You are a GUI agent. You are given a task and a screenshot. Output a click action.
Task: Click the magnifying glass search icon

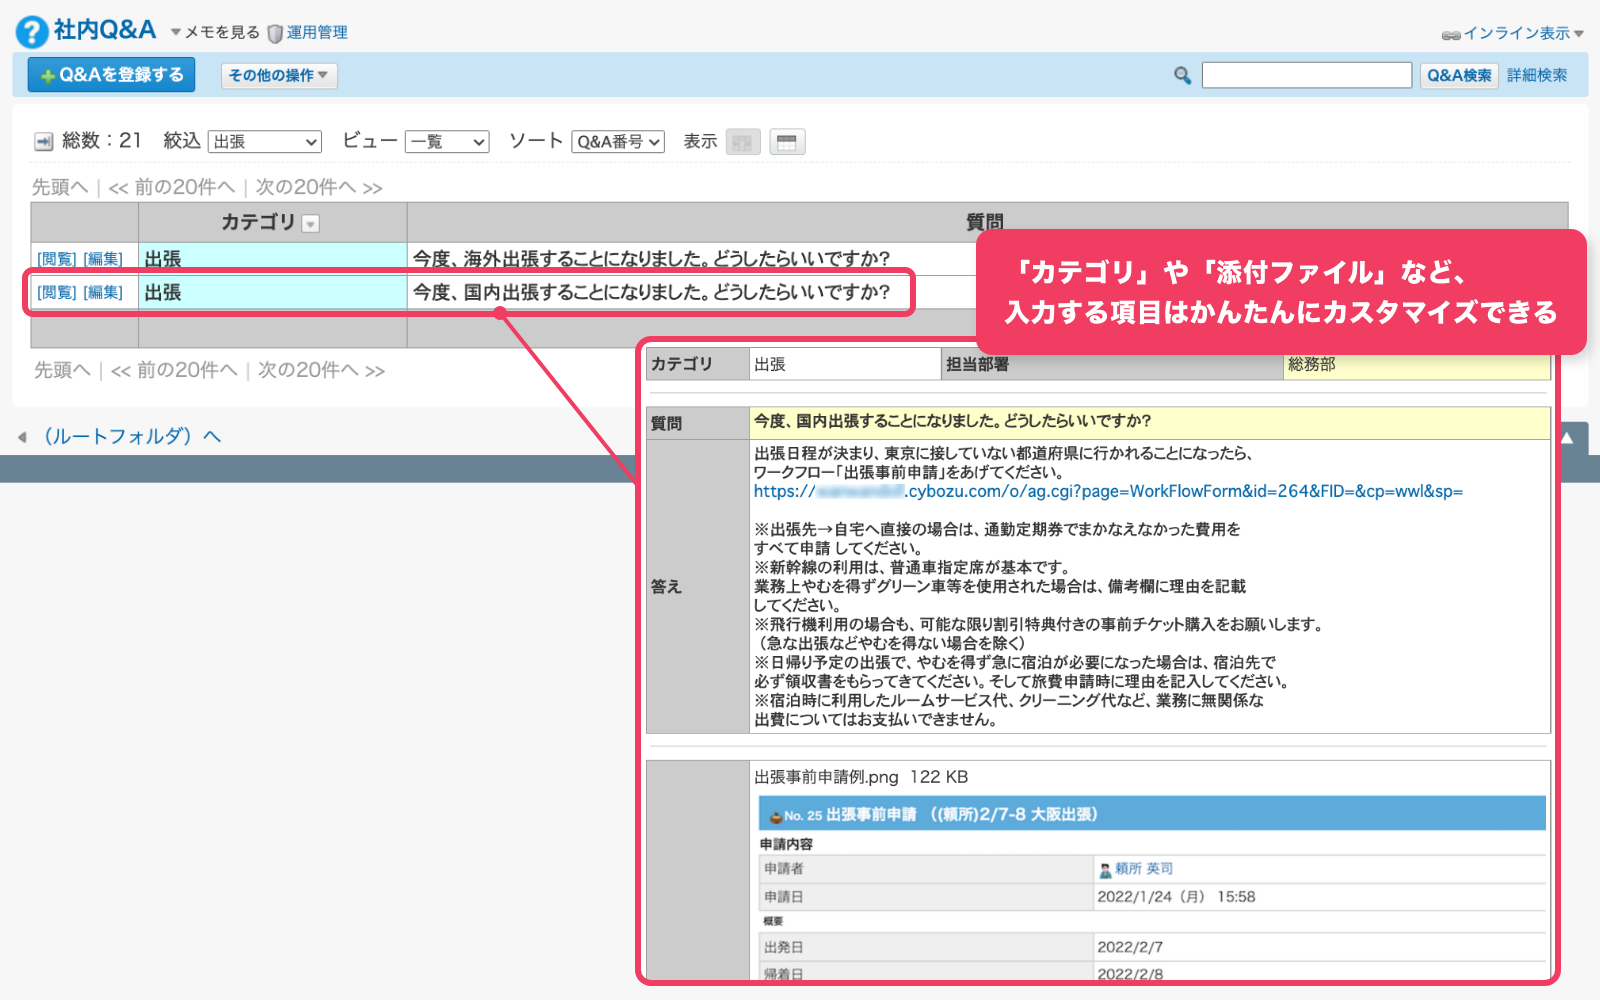coord(1182,75)
